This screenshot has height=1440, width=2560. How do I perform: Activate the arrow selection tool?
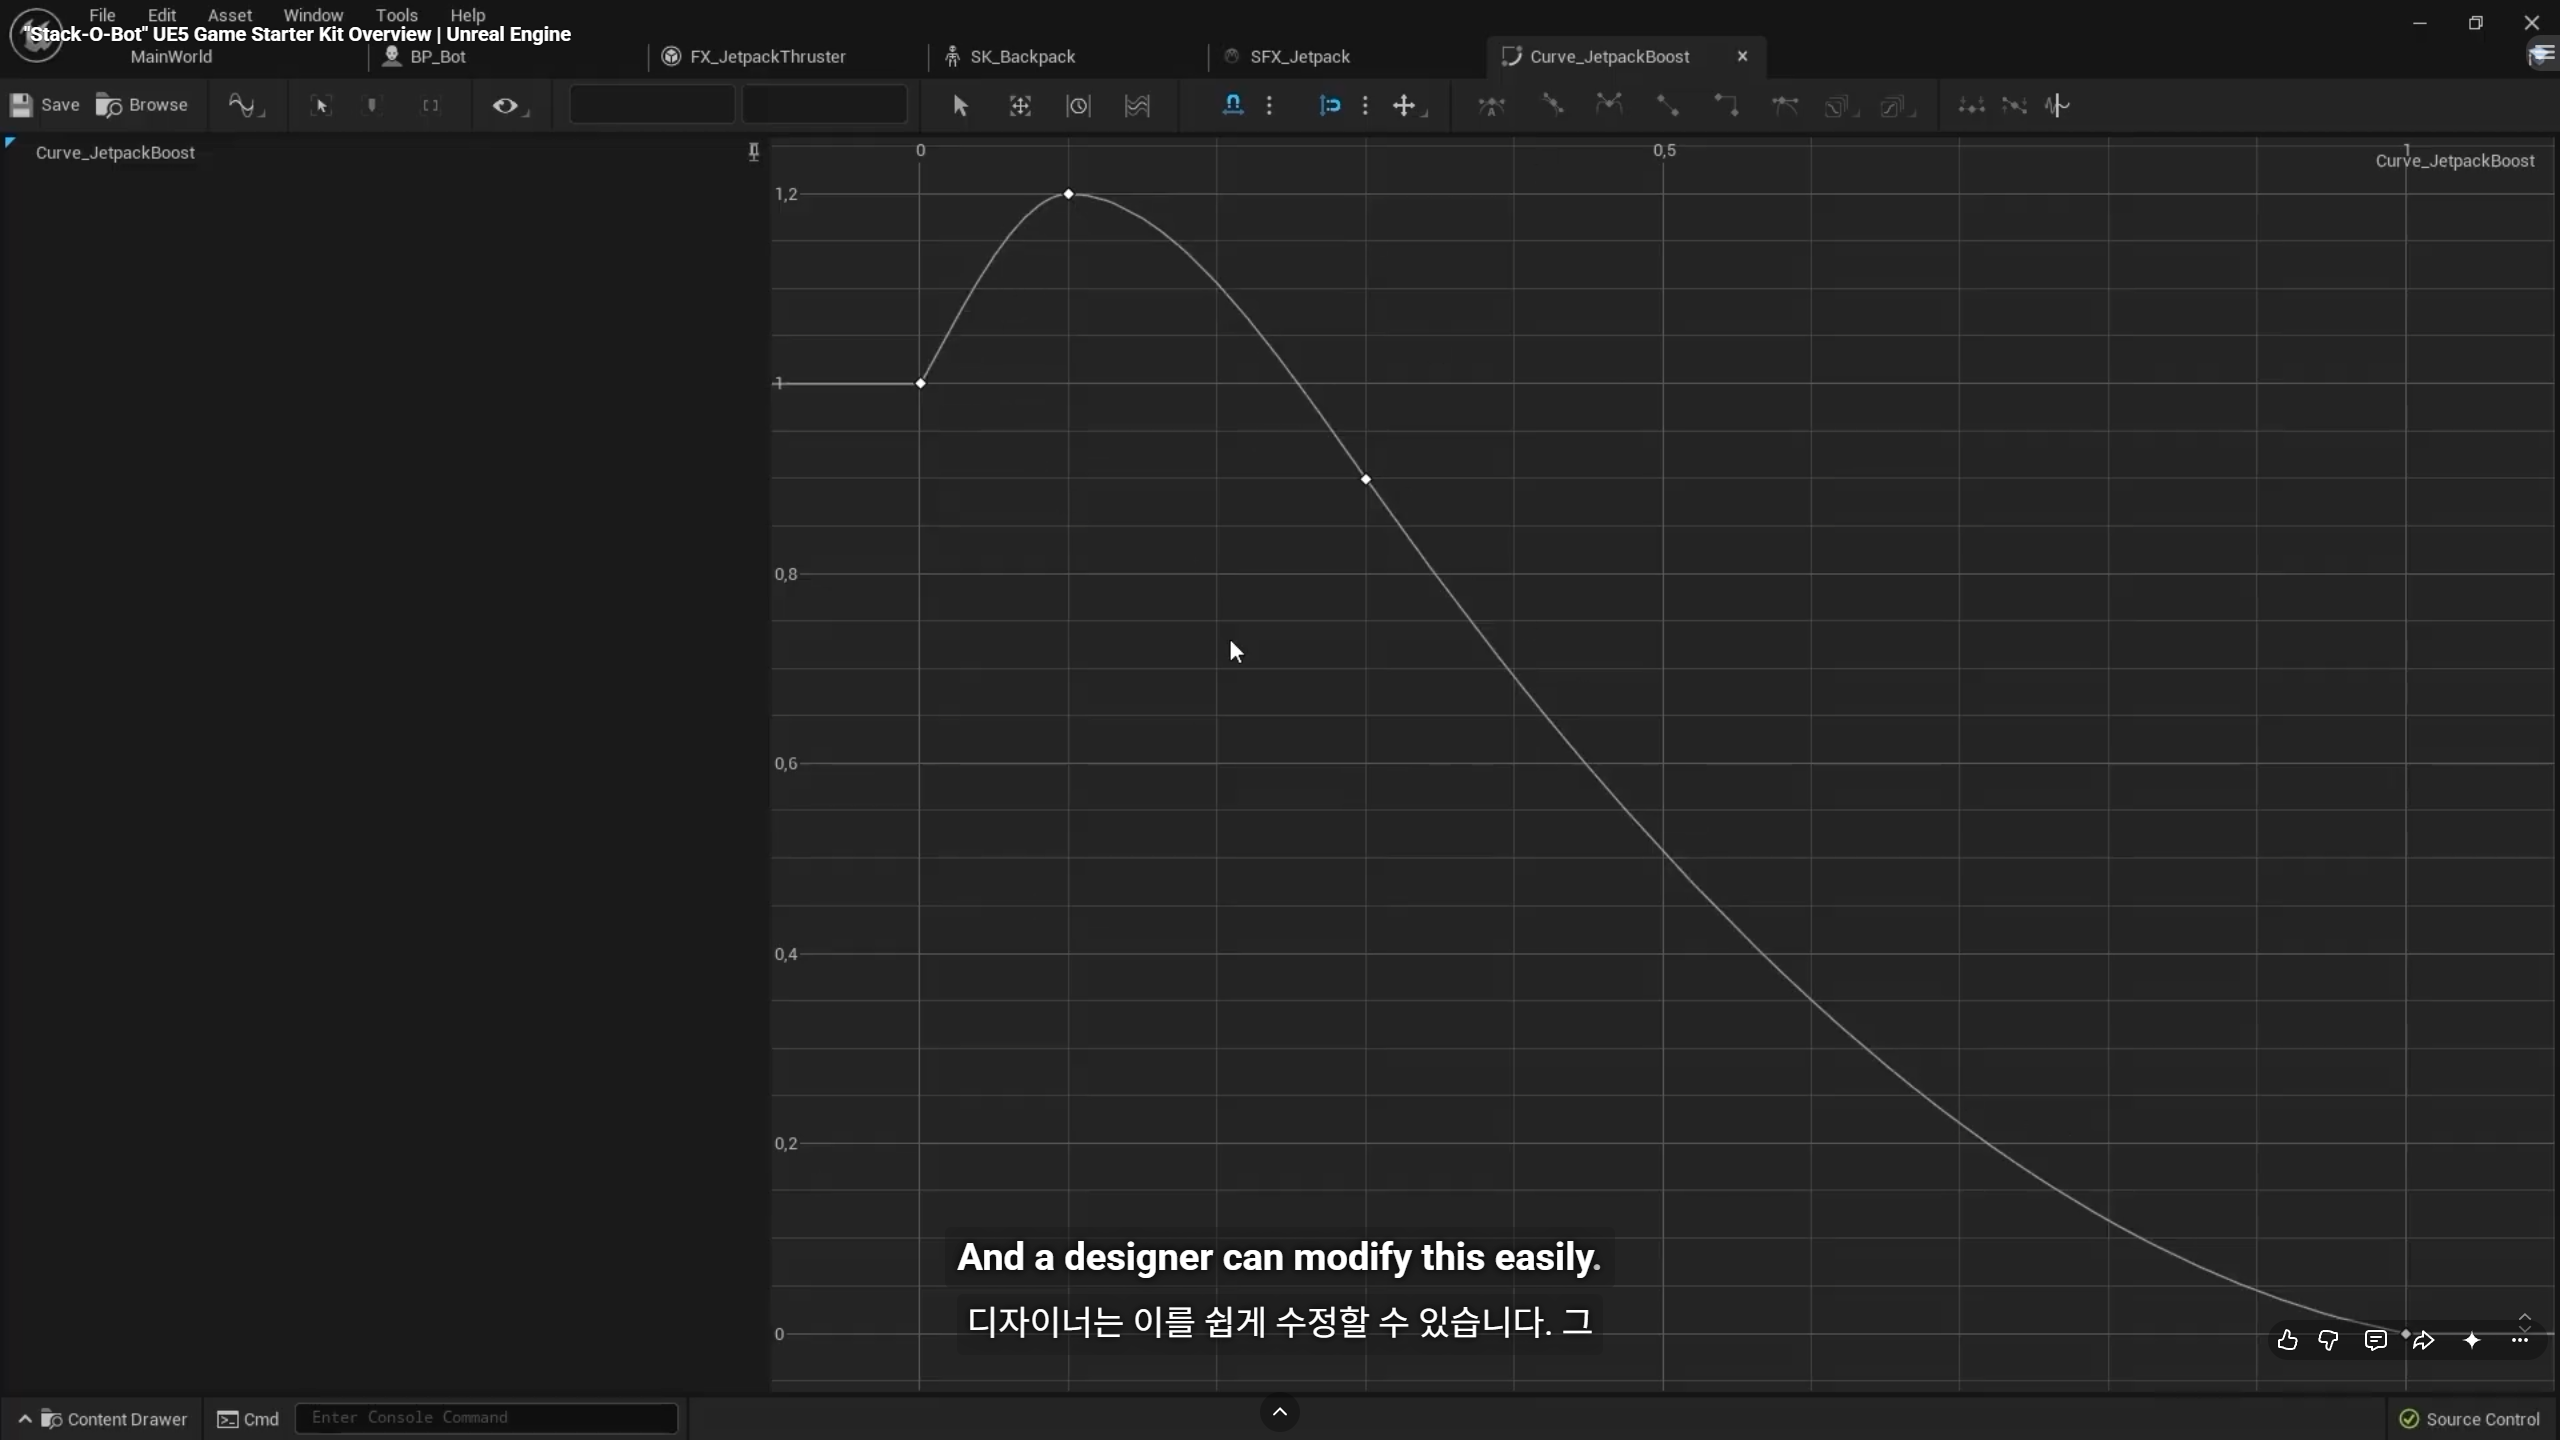(x=960, y=105)
